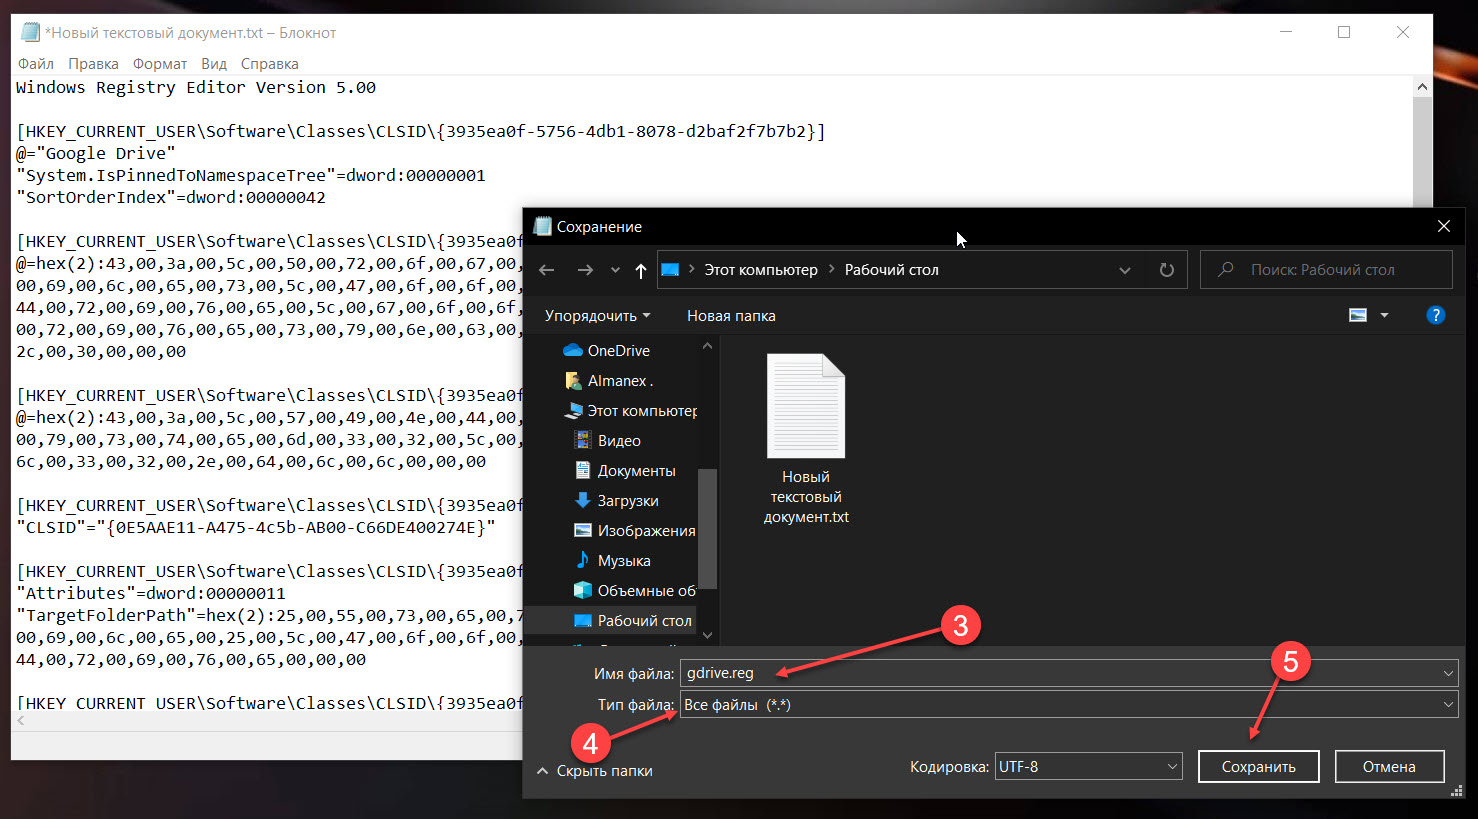This screenshot has width=1478, height=819.
Task: Click the Музыка note icon
Action: coord(583,560)
